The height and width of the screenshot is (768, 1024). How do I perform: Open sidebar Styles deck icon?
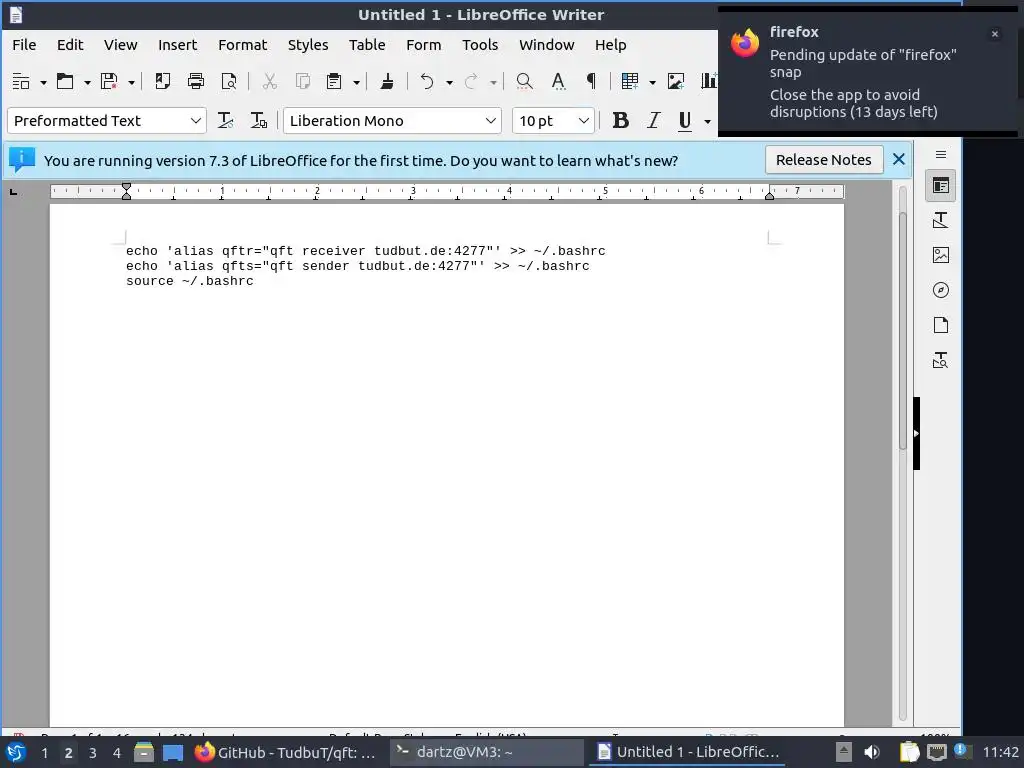tap(940, 221)
